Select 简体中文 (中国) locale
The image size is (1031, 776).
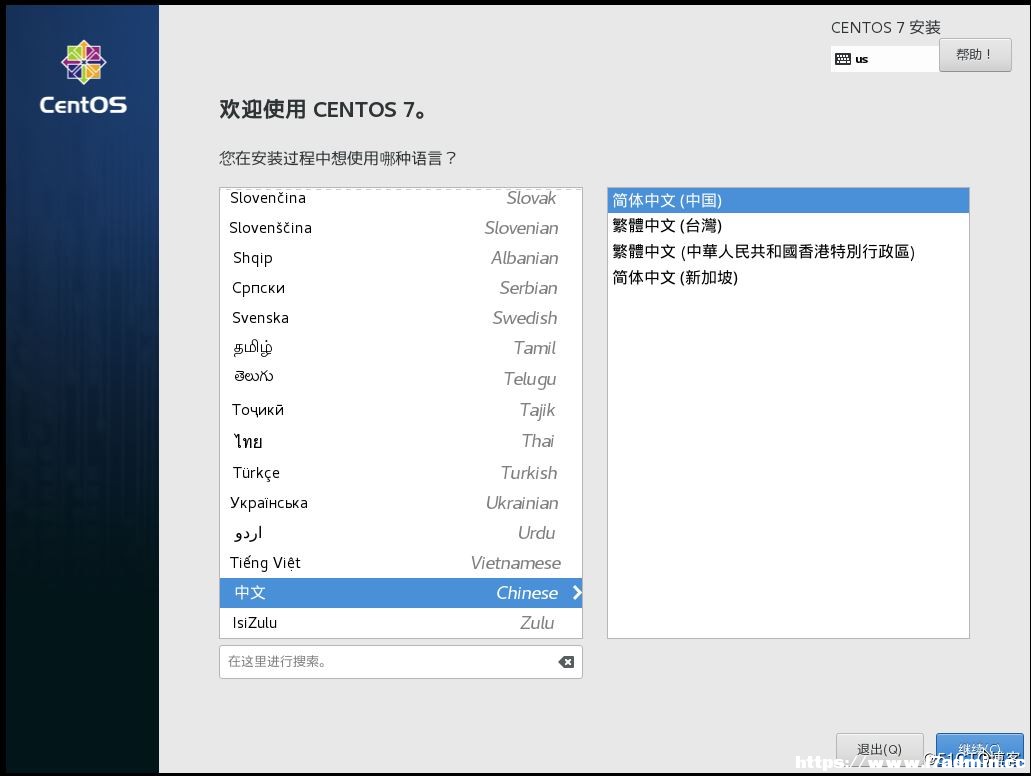pos(788,200)
